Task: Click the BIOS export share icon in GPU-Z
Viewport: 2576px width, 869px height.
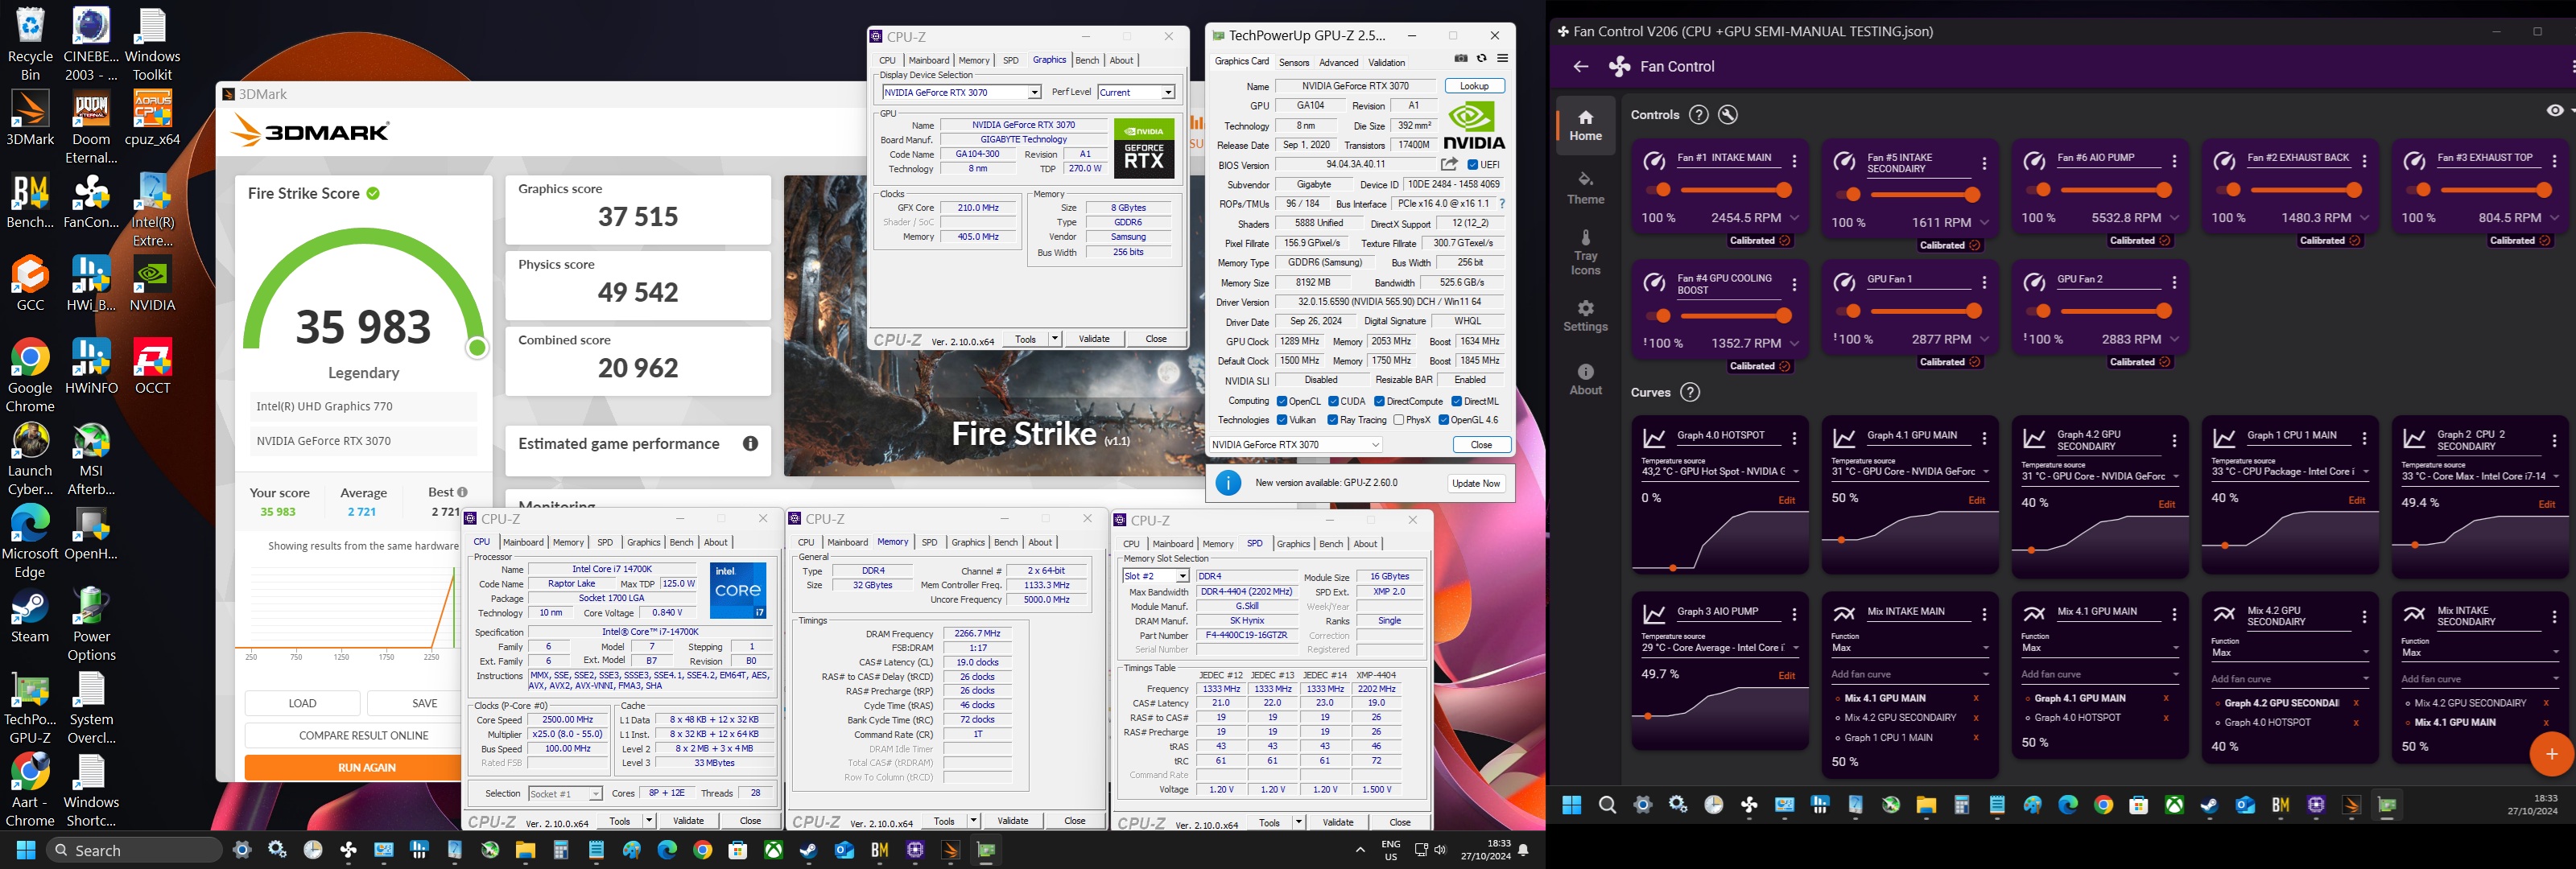Action: point(1449,164)
